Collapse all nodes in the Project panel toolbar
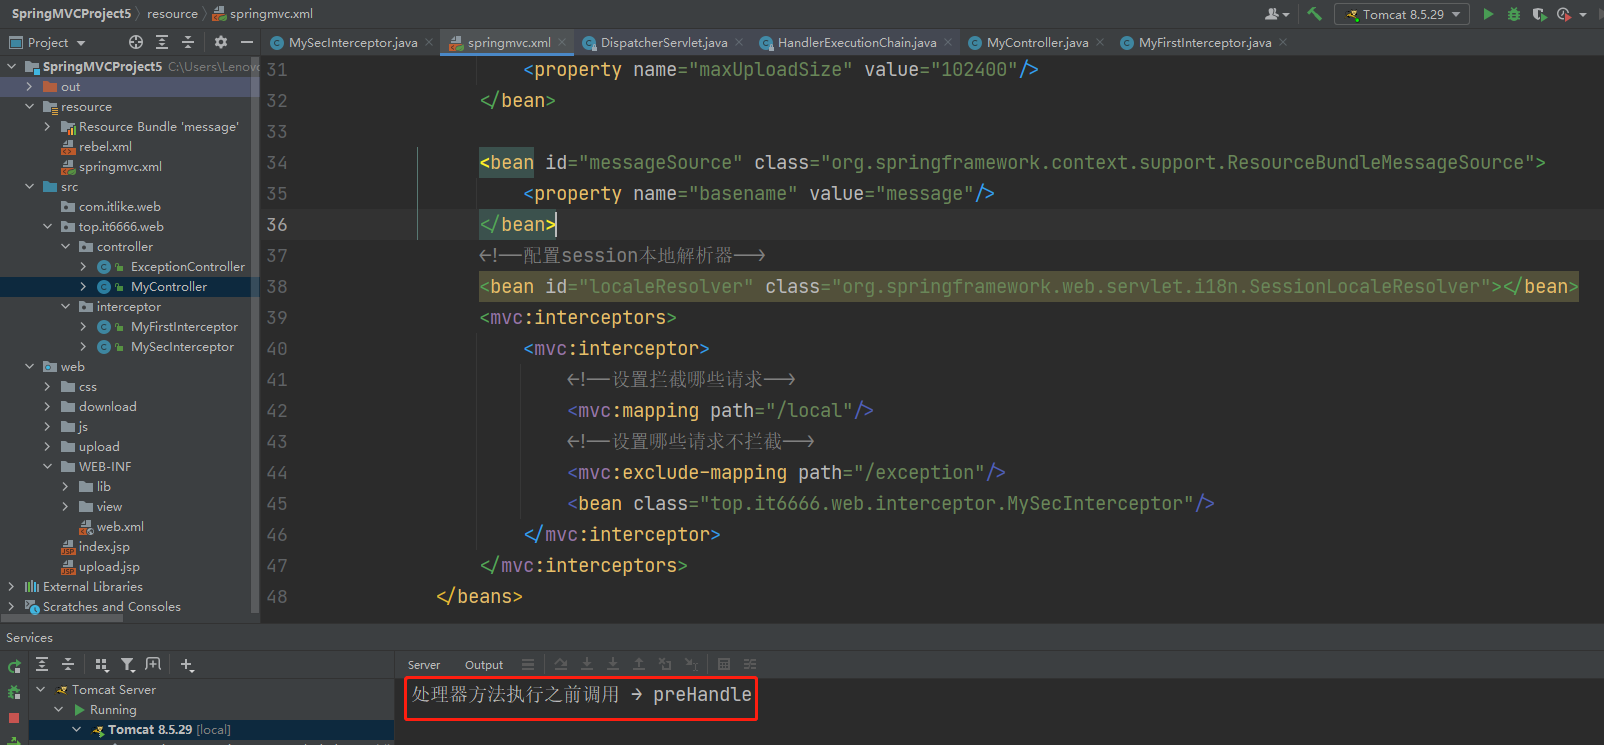 (x=187, y=42)
